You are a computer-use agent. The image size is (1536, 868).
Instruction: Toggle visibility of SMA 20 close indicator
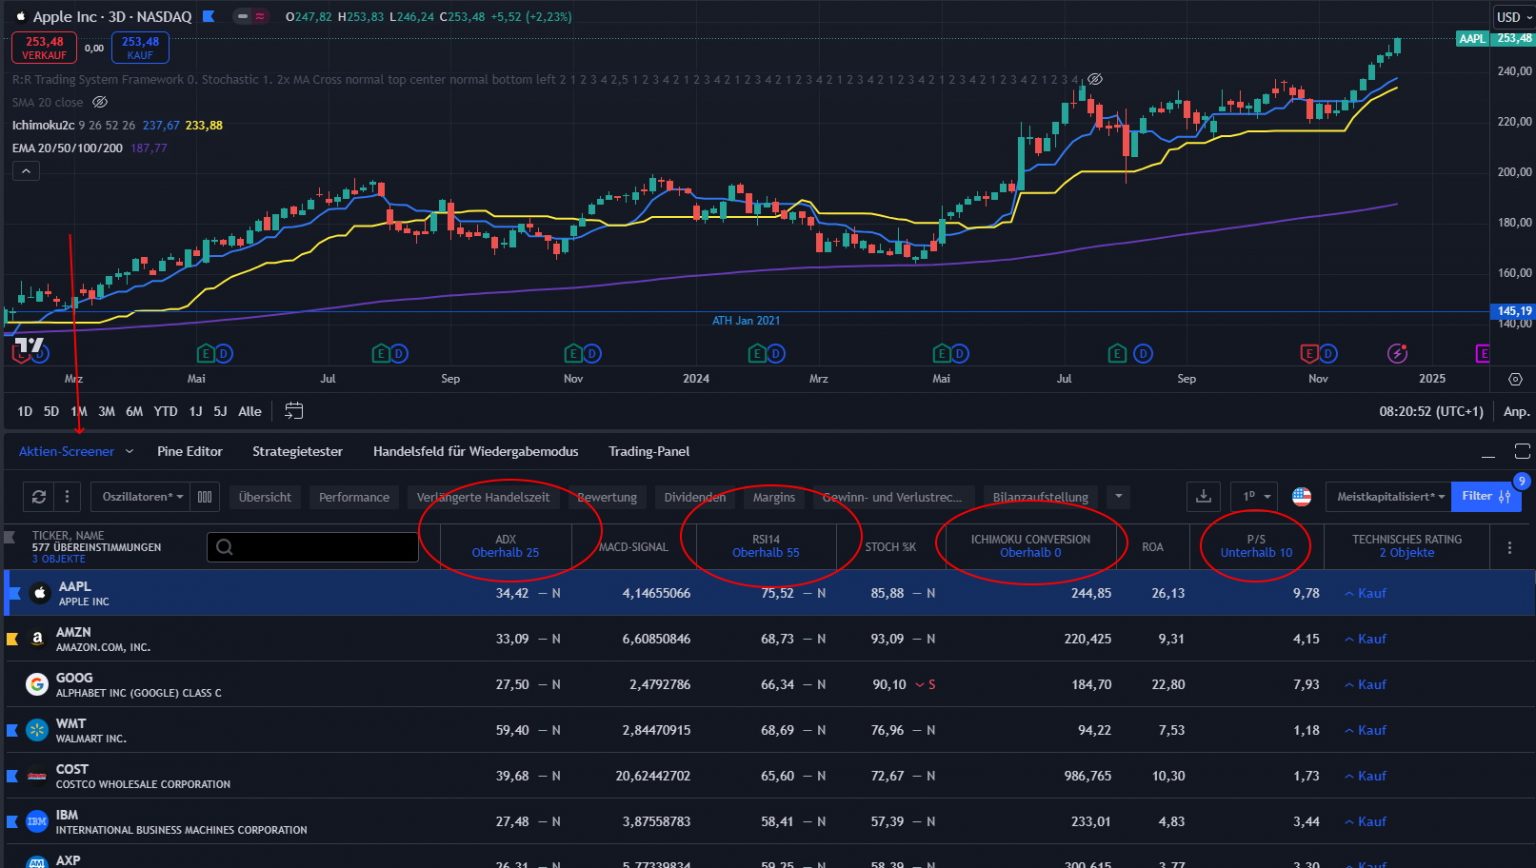pos(100,102)
